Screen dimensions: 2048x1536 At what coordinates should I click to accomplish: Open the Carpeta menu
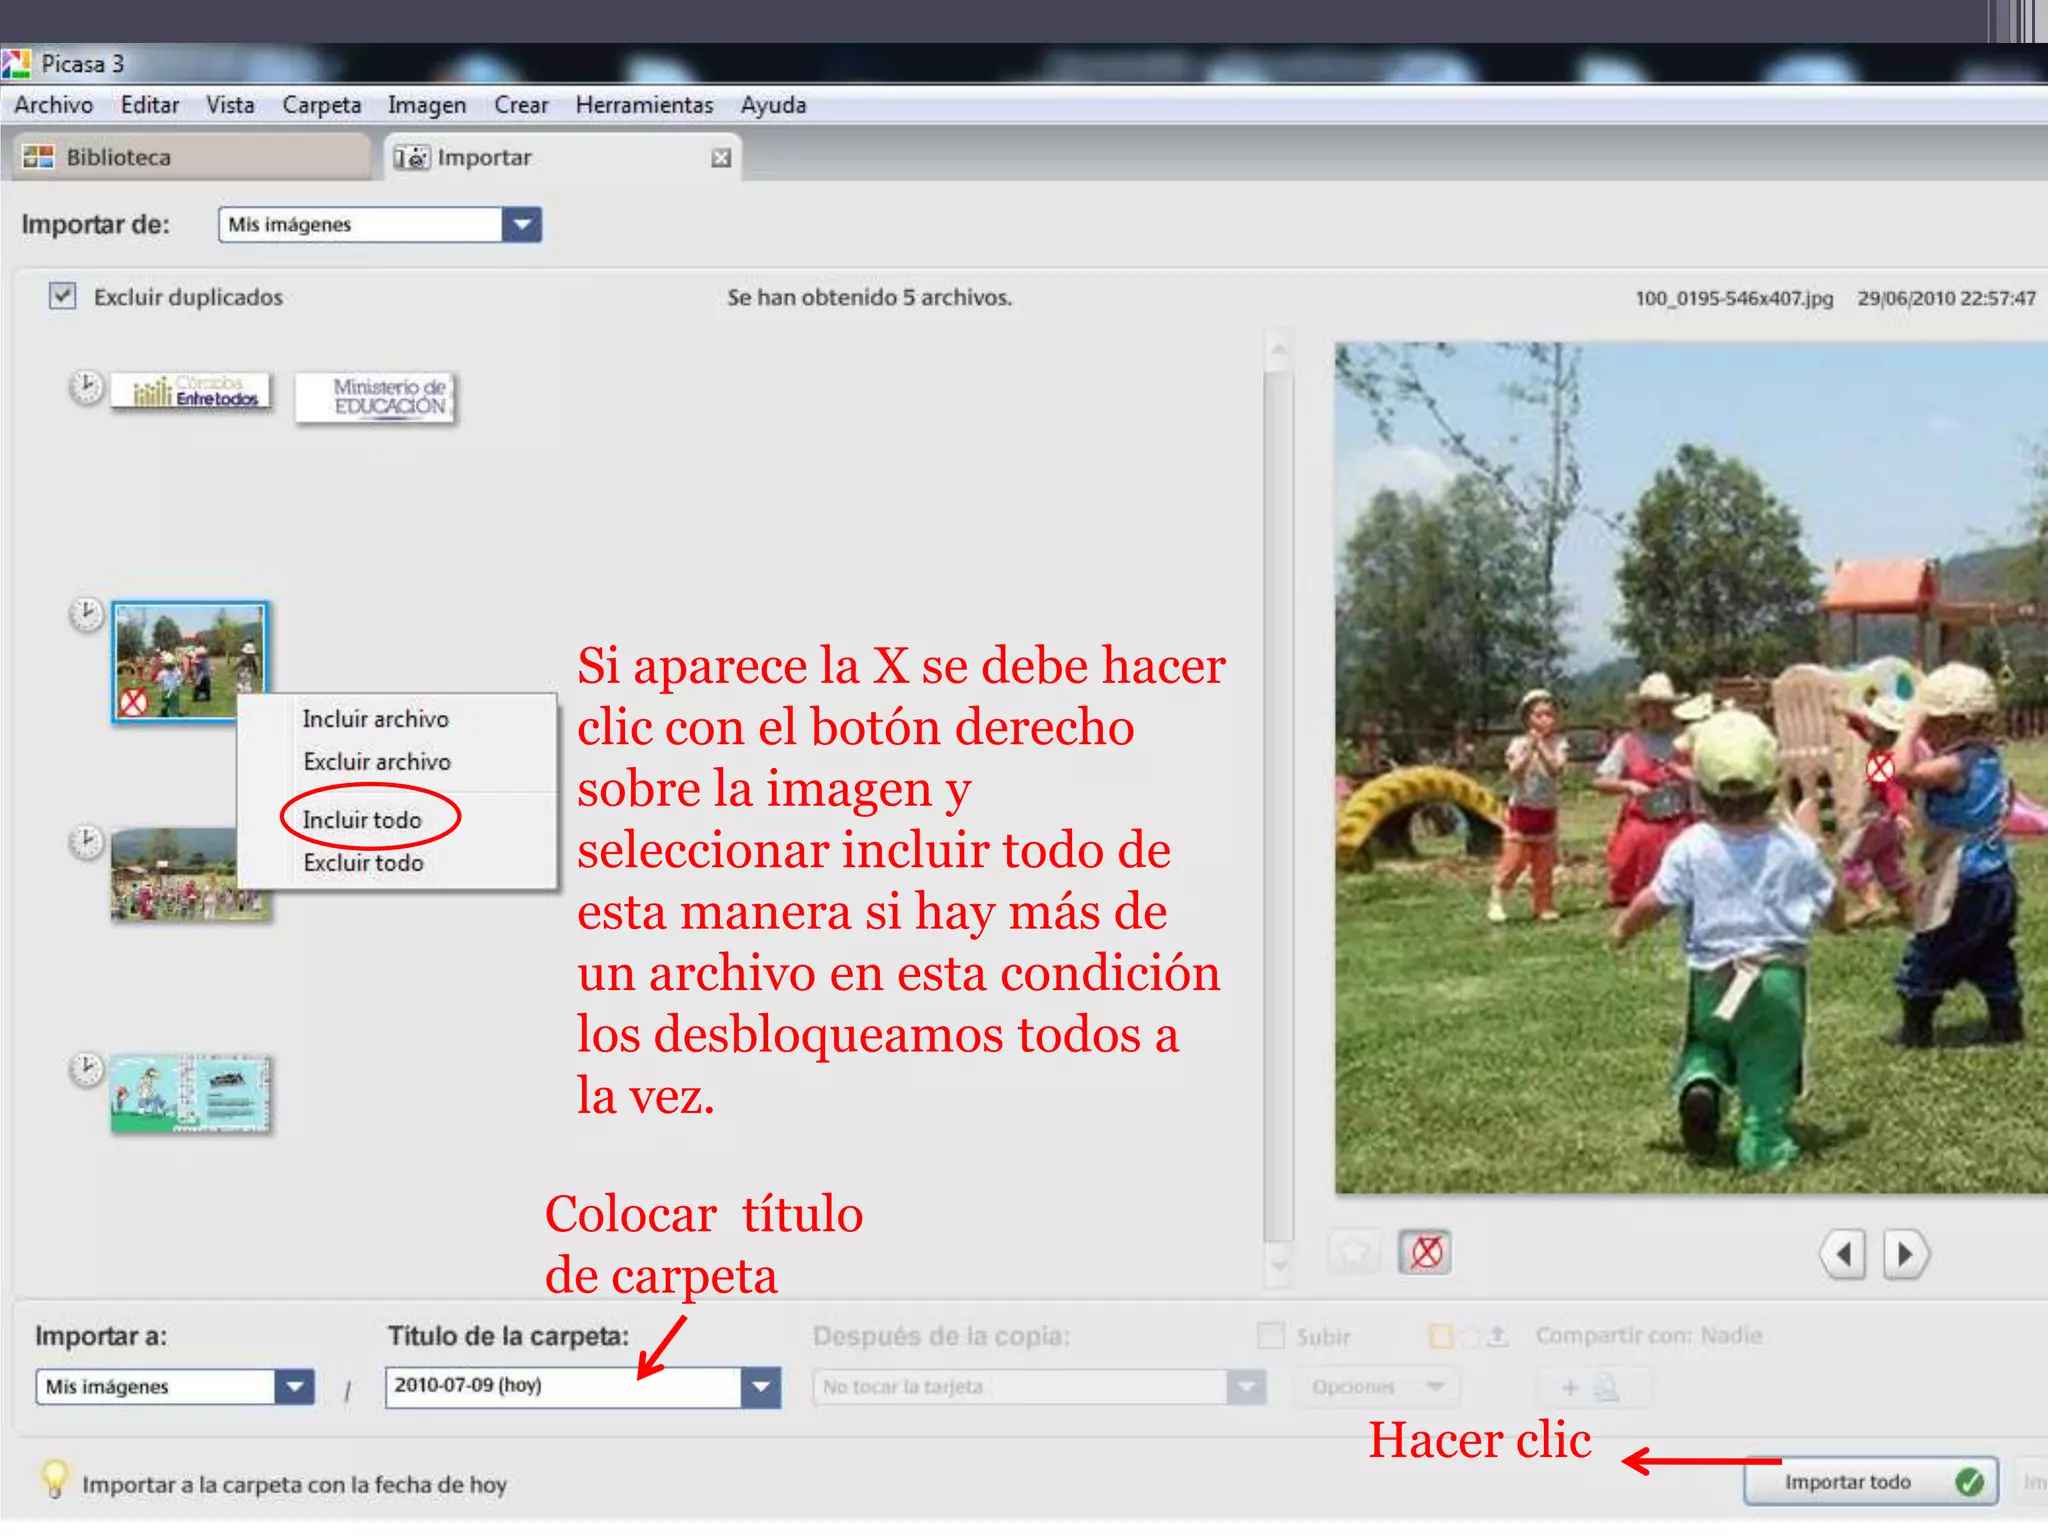(321, 105)
